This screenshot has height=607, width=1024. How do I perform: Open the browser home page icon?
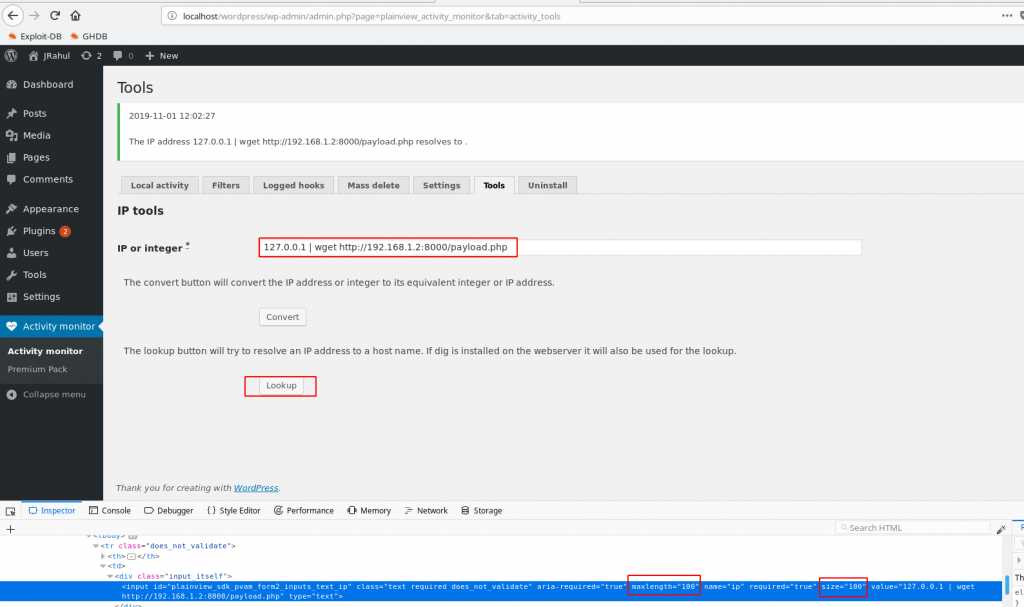pos(76,15)
